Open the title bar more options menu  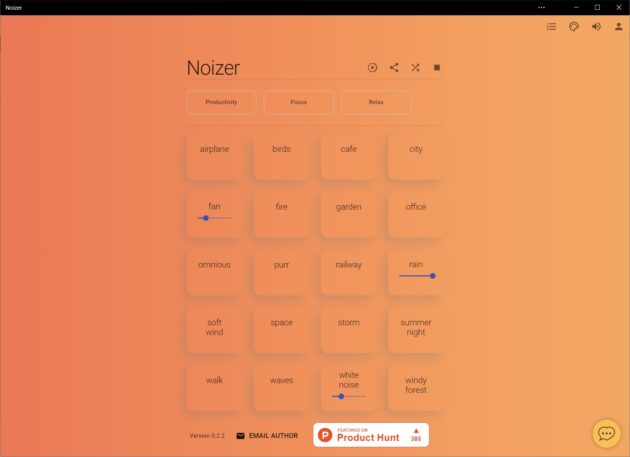pos(541,7)
